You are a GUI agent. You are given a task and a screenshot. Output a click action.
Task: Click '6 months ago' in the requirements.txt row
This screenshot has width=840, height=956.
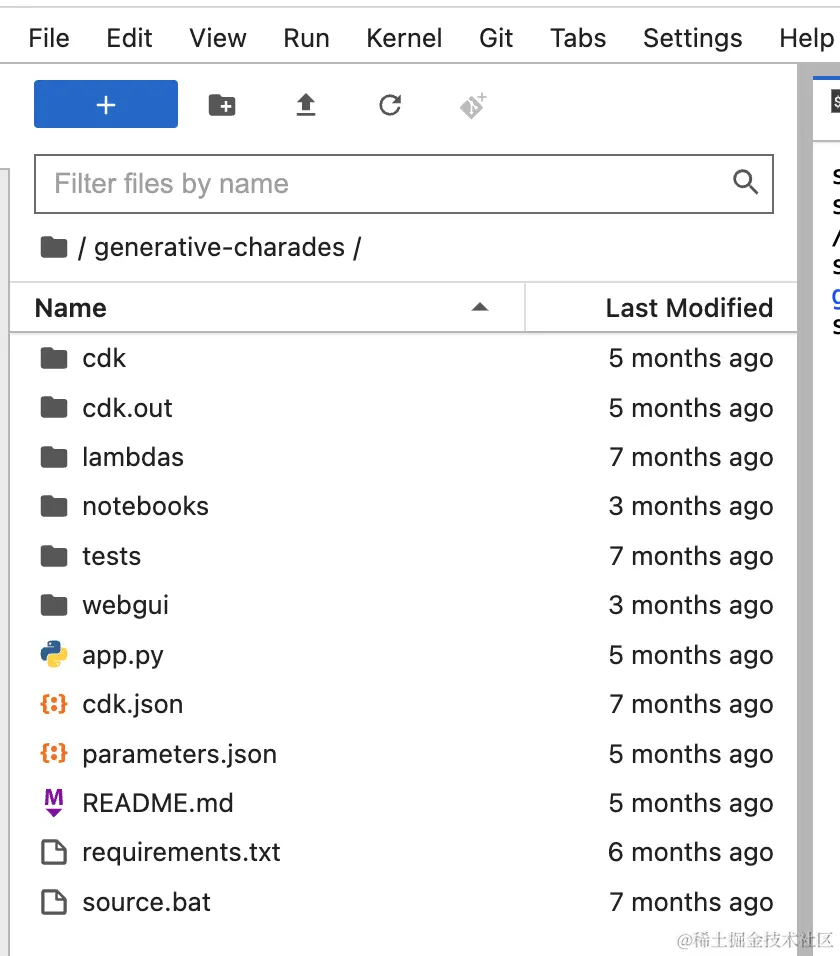click(691, 853)
